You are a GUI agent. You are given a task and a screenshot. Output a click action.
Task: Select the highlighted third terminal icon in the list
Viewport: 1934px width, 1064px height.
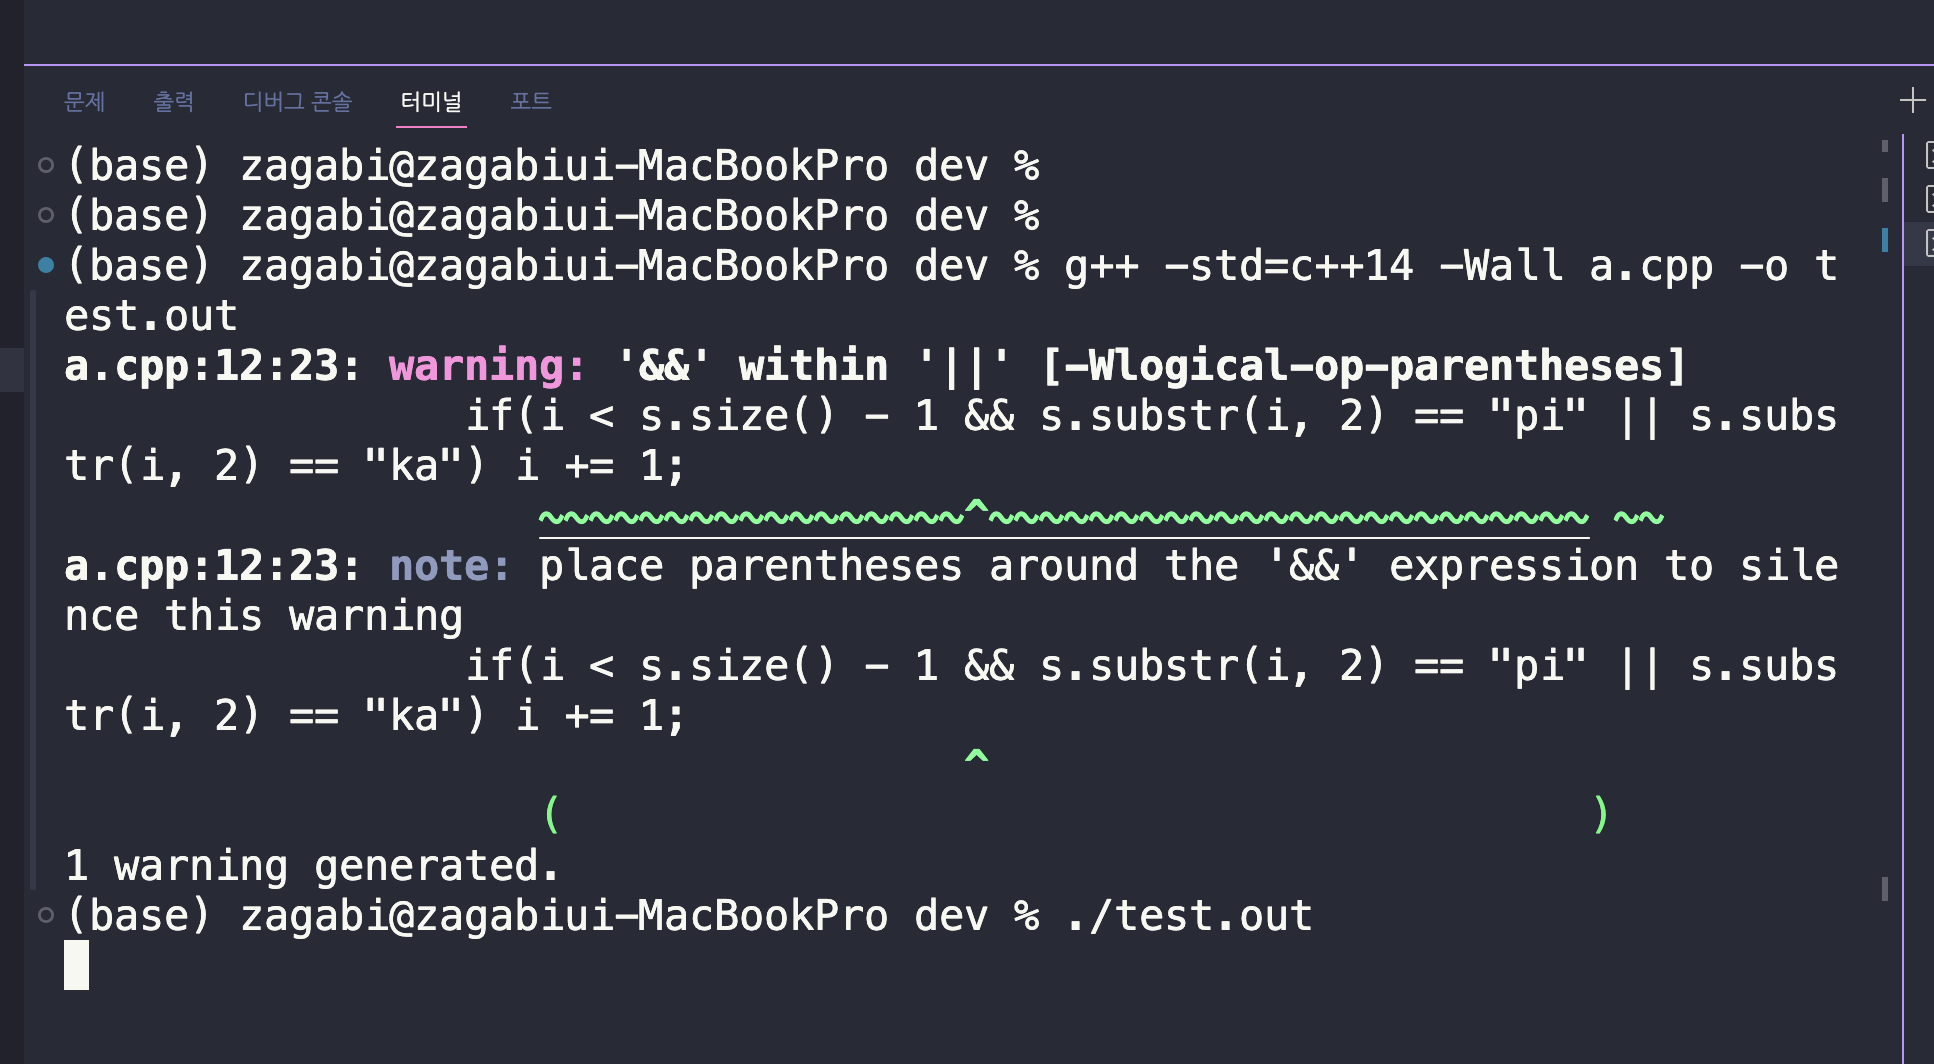pos(1928,243)
